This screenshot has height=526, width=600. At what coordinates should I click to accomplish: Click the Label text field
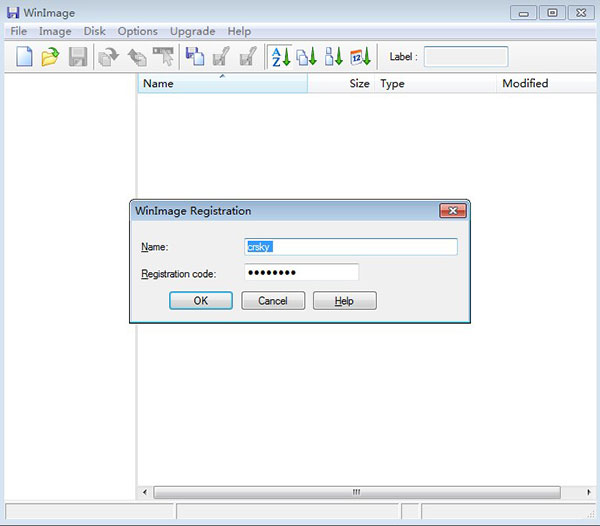tap(466, 57)
